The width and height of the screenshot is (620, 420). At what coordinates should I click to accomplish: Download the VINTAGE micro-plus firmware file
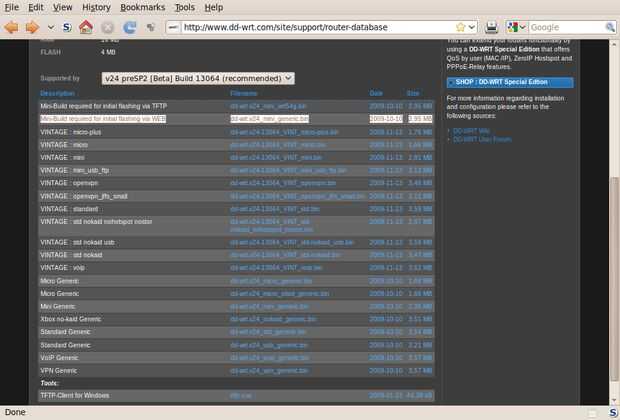284,132
